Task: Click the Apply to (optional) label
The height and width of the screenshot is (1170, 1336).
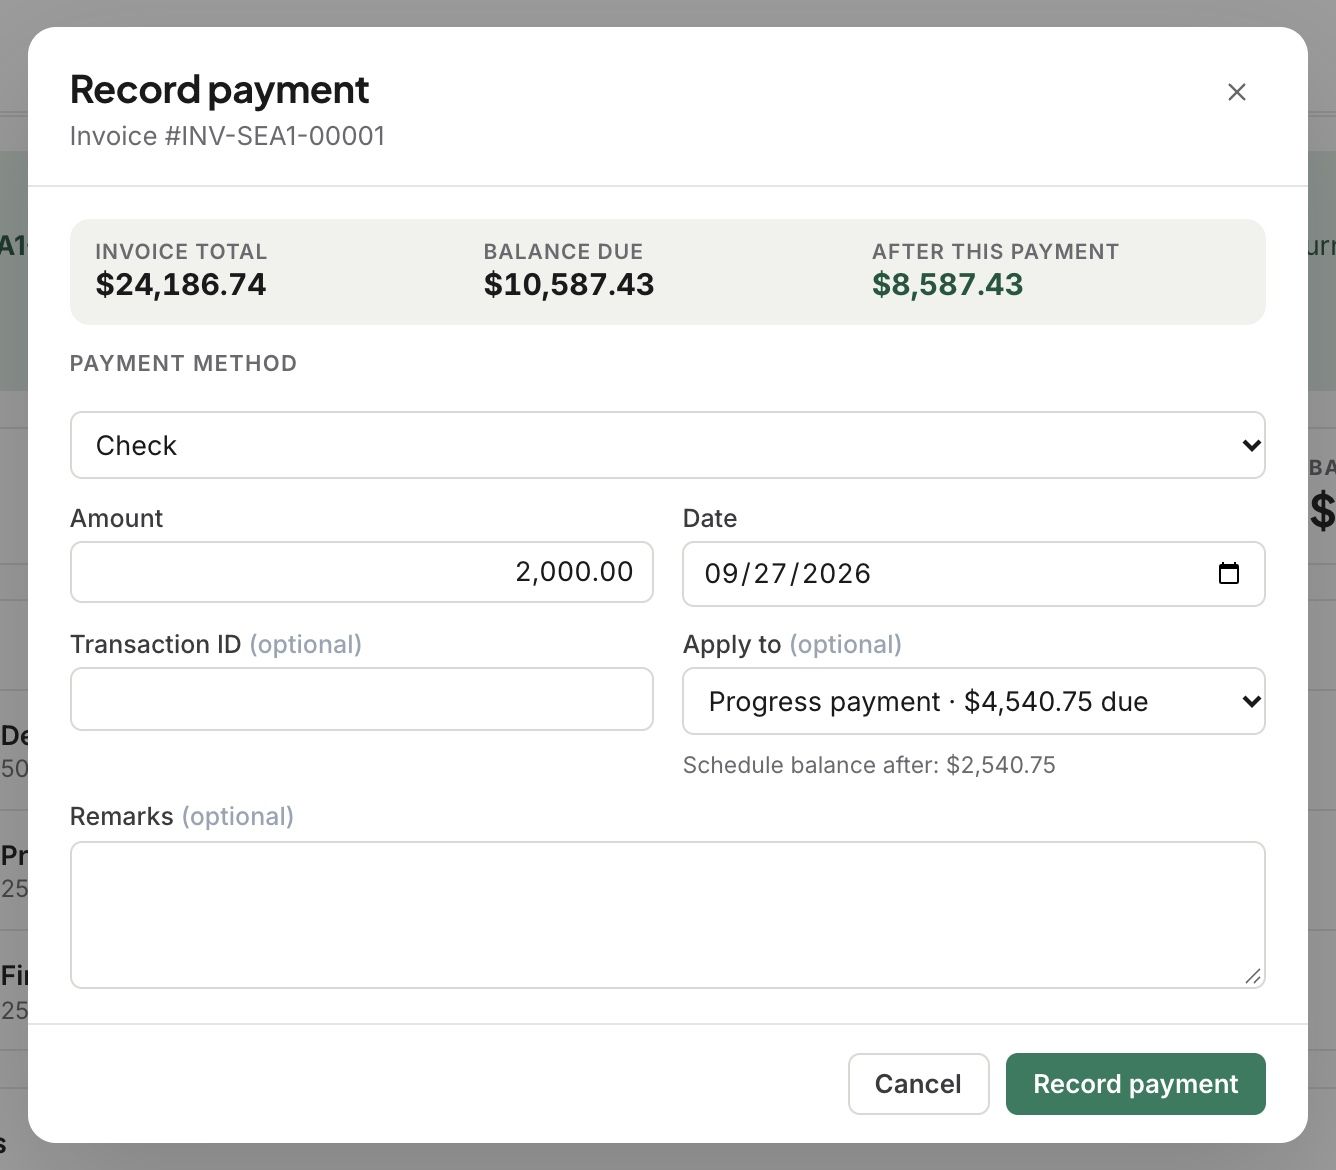Action: coord(792,644)
